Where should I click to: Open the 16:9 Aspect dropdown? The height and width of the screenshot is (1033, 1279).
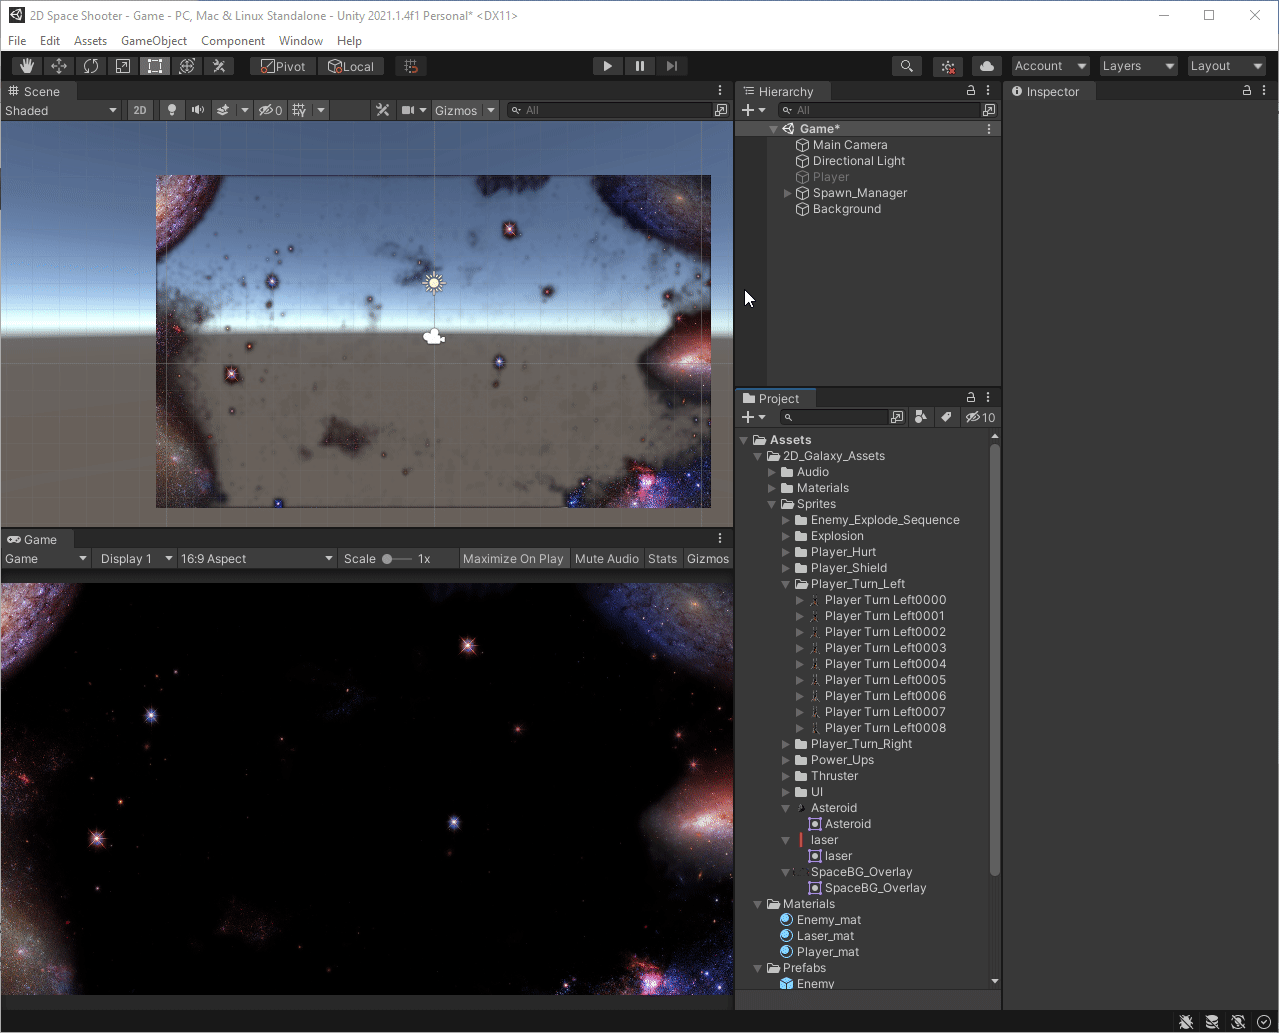(x=256, y=559)
